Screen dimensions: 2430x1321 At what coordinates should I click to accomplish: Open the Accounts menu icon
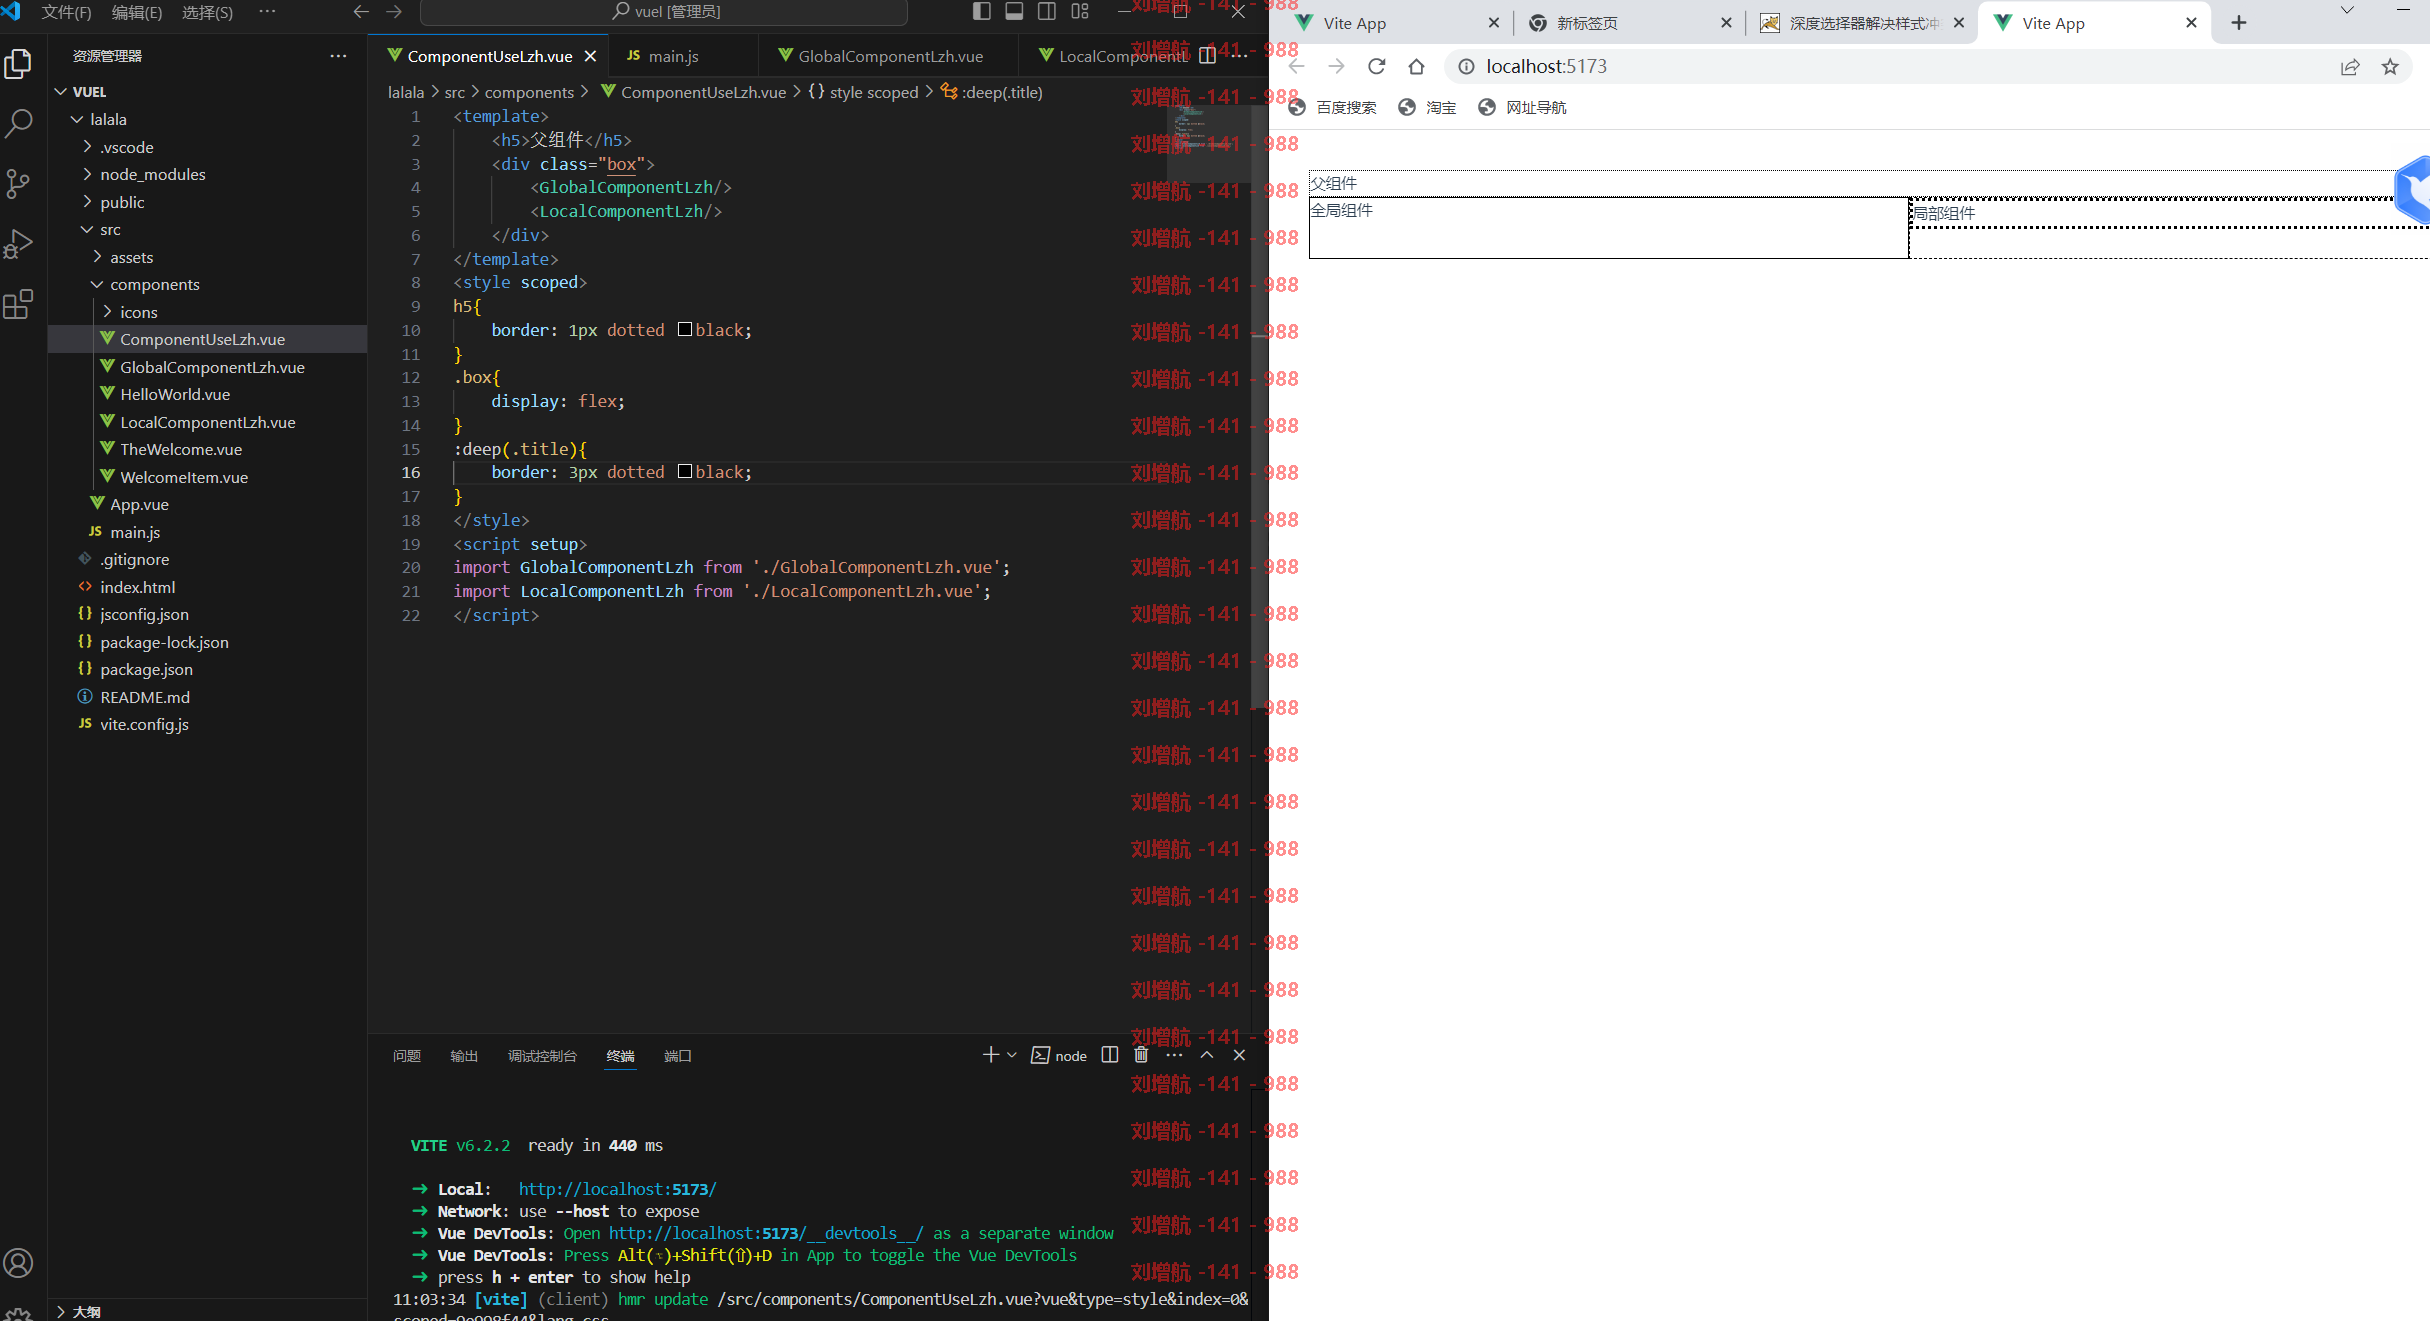point(19,1263)
